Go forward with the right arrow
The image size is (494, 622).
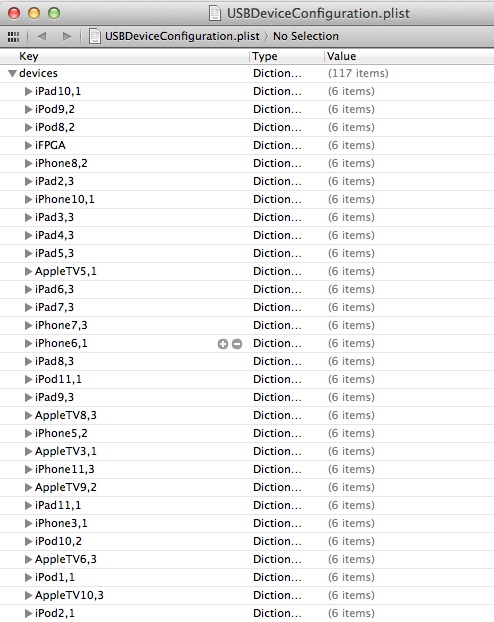pyautogui.click(x=67, y=36)
